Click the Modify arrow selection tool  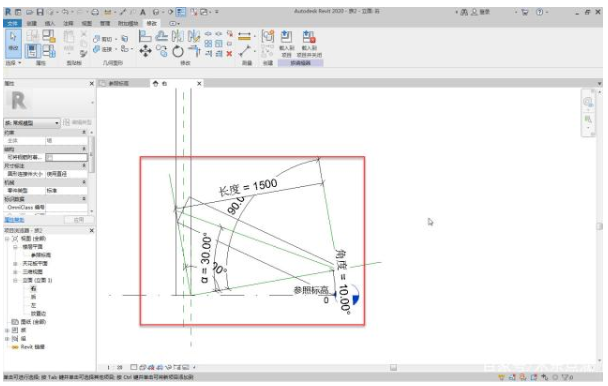pos(13,42)
